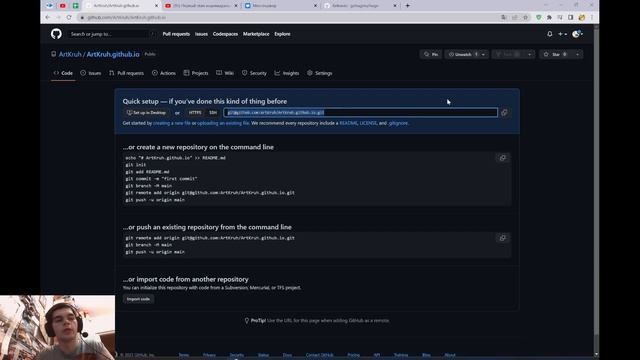Go back in the browser
The image size is (640, 360).
click(48, 18)
